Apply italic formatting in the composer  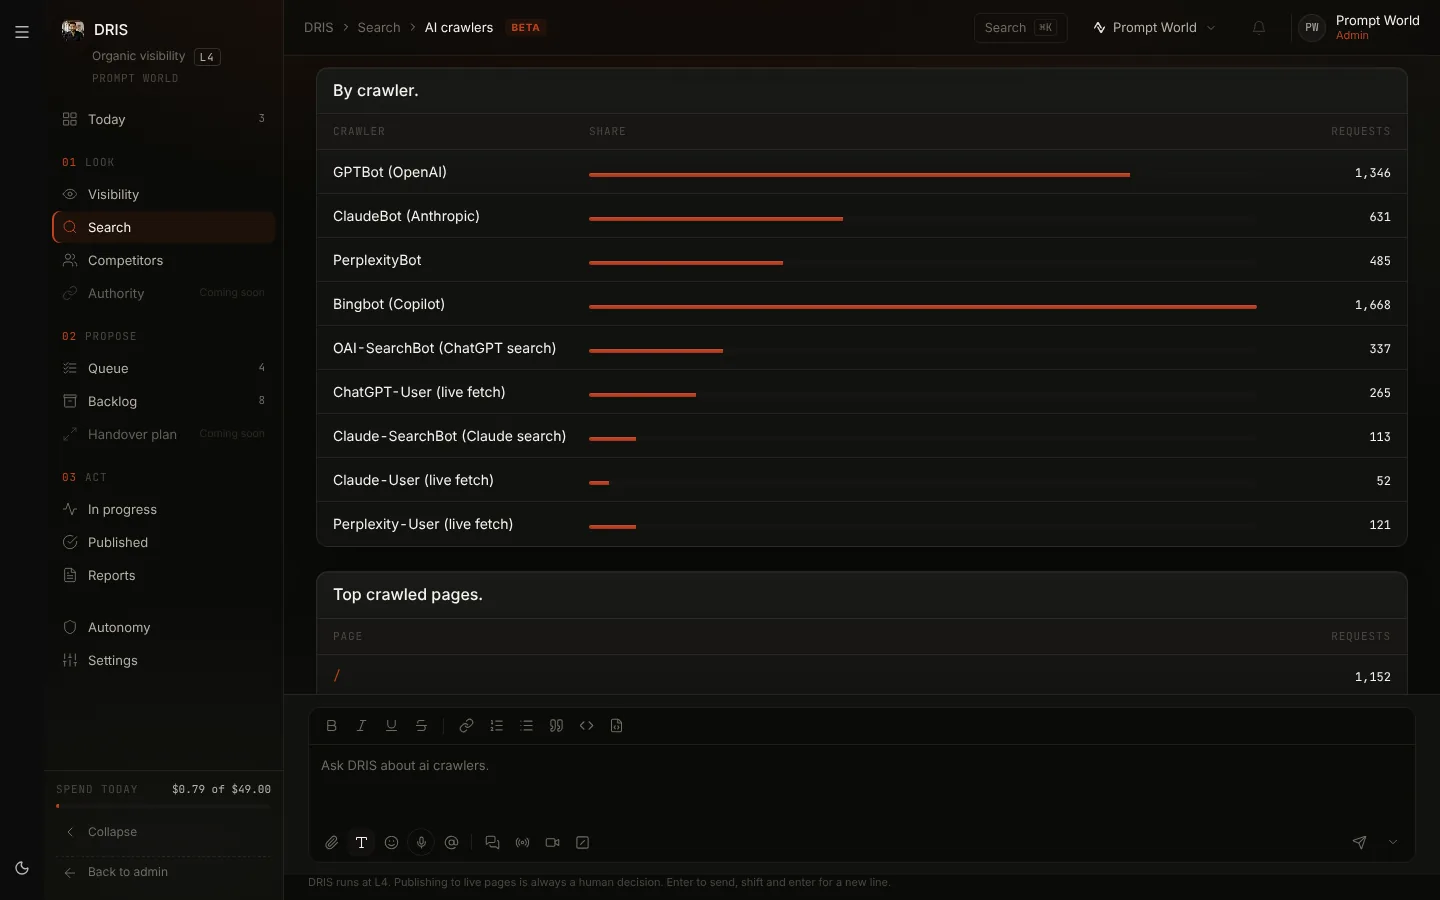(x=362, y=726)
